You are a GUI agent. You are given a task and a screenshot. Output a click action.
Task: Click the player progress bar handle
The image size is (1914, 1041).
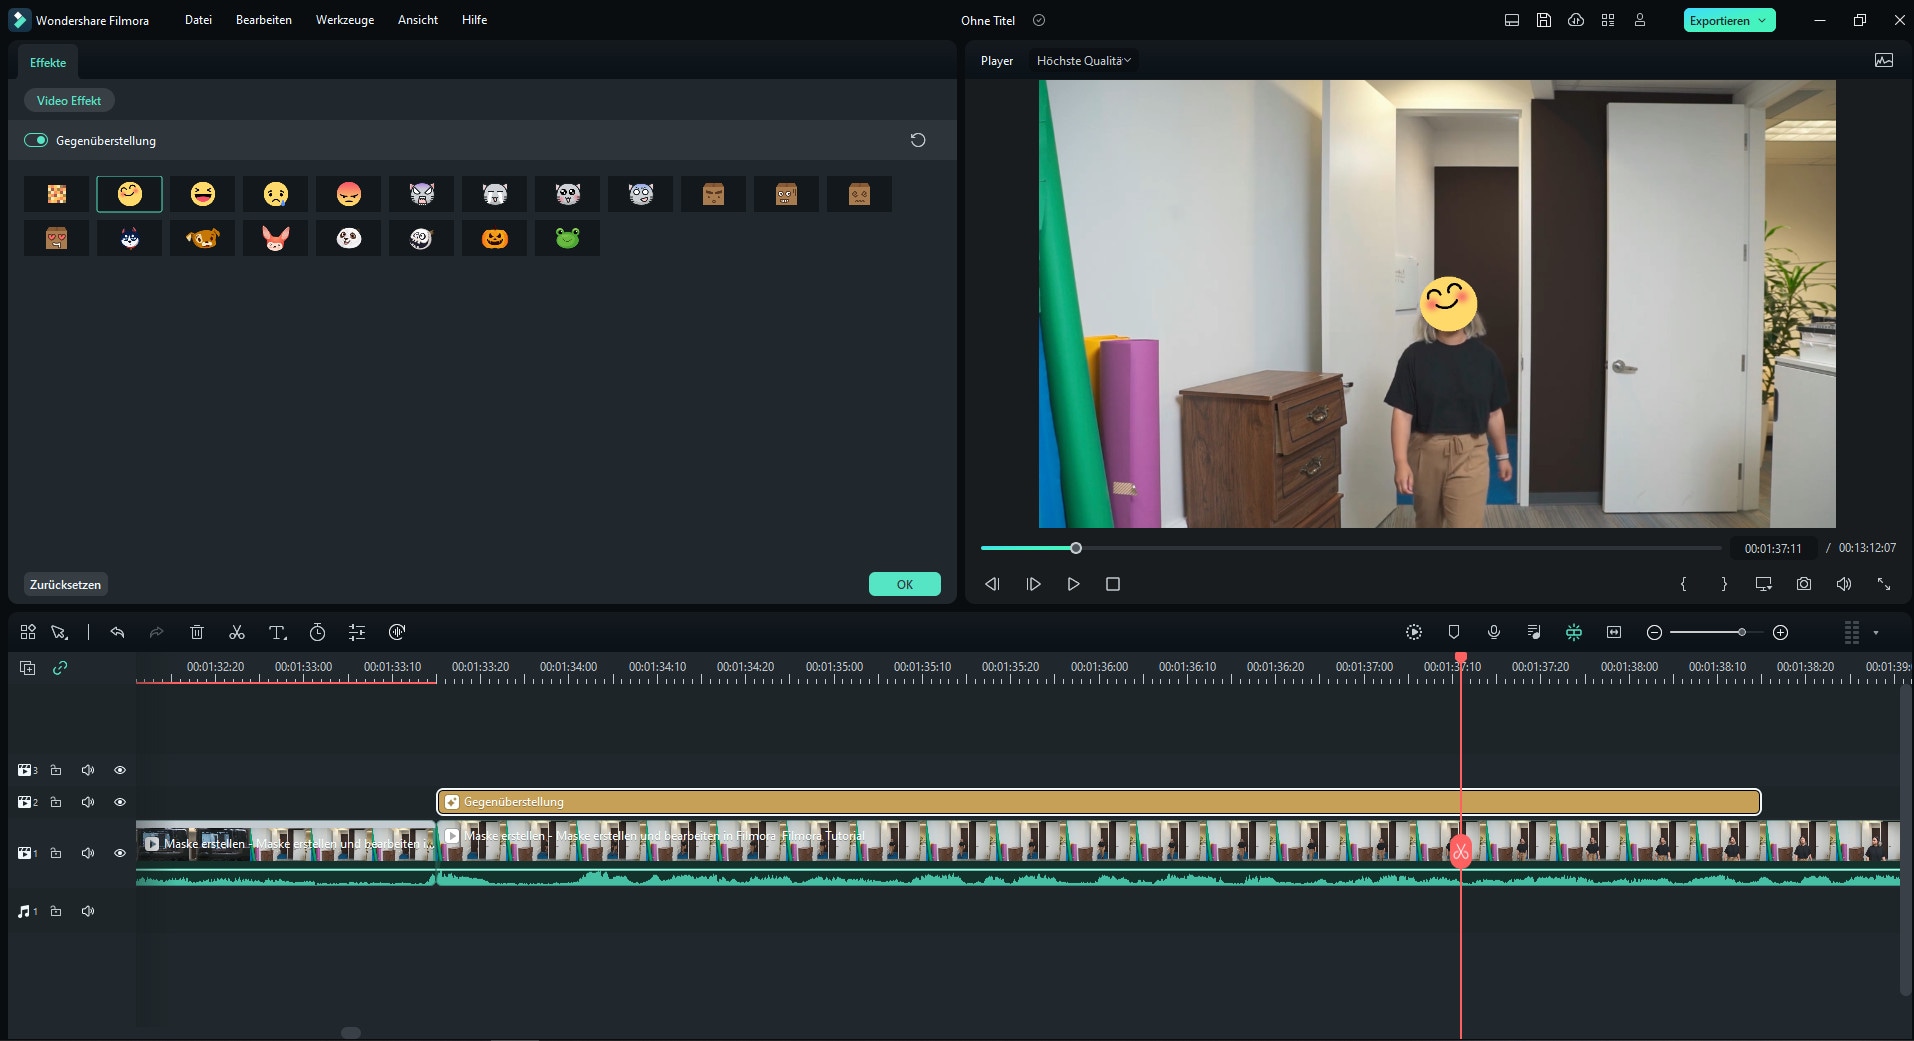1076,548
